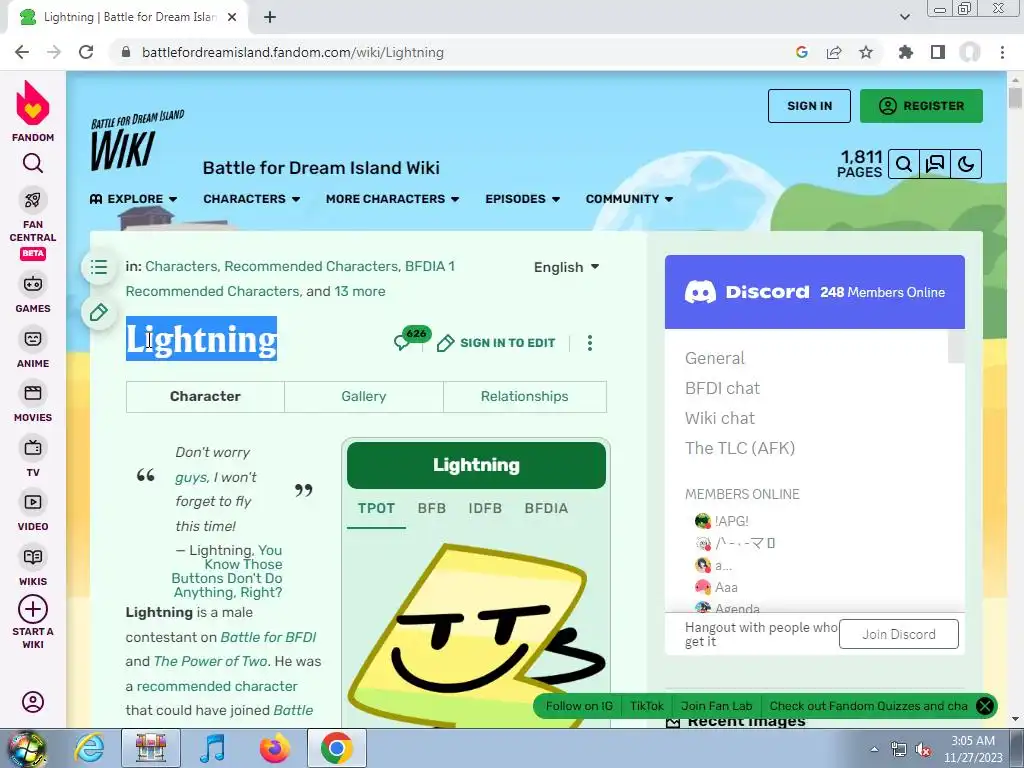Screen dimensions: 1024x768
Task: Expand the More Characters menu
Action: (x=392, y=199)
